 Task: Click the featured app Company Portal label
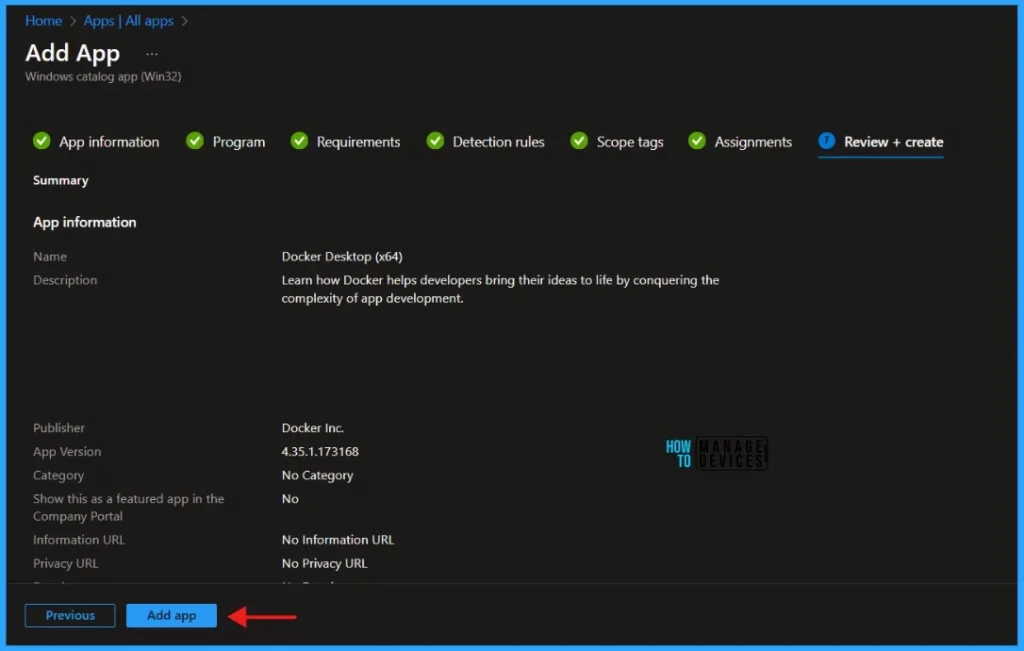tap(129, 507)
